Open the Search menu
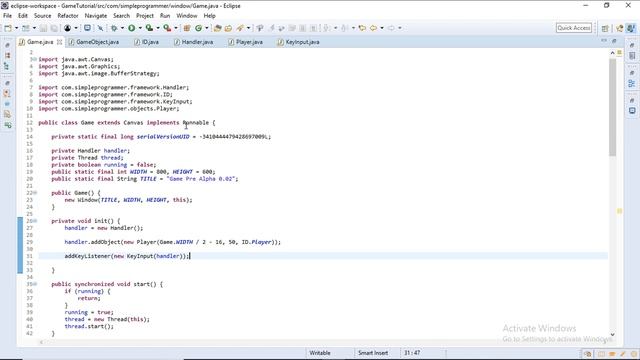Screen dimensions: 640x360 click(x=121, y=16)
